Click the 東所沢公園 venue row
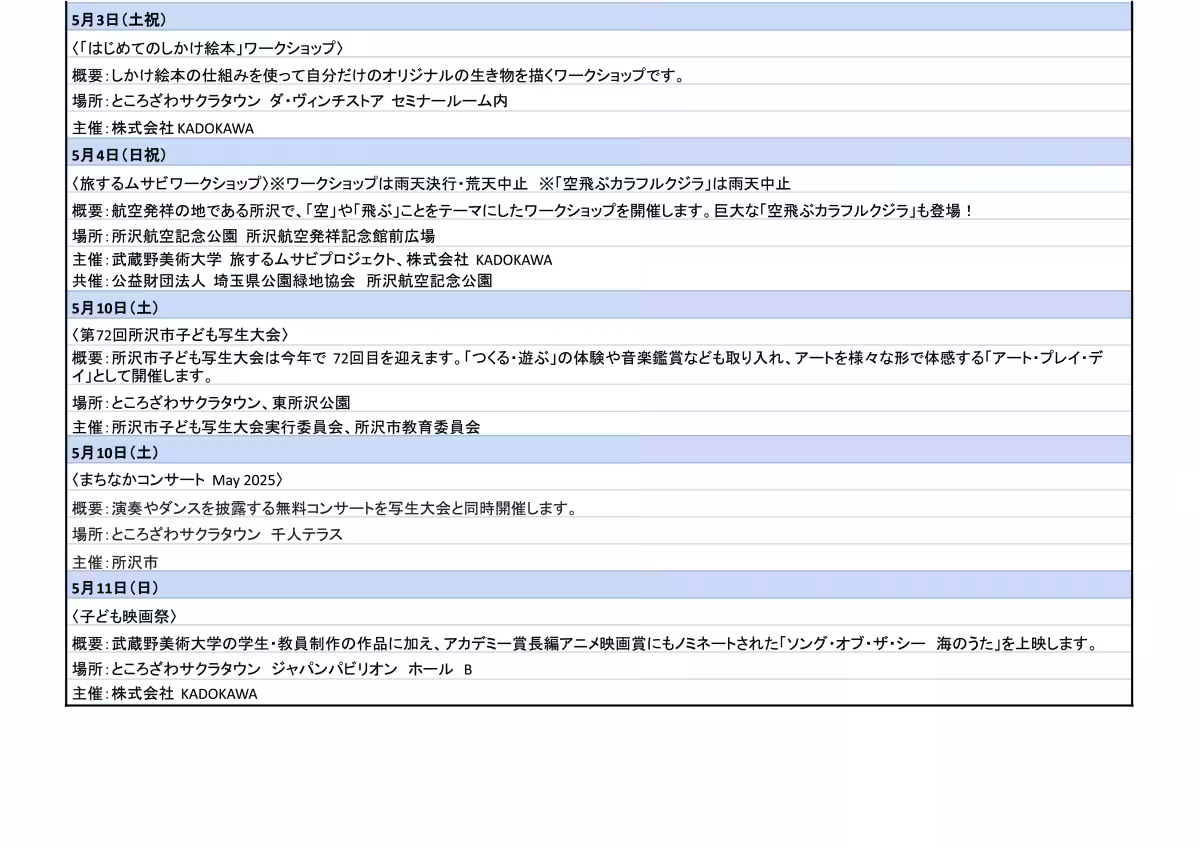1200x848 pixels. pyautogui.click(x=211, y=402)
